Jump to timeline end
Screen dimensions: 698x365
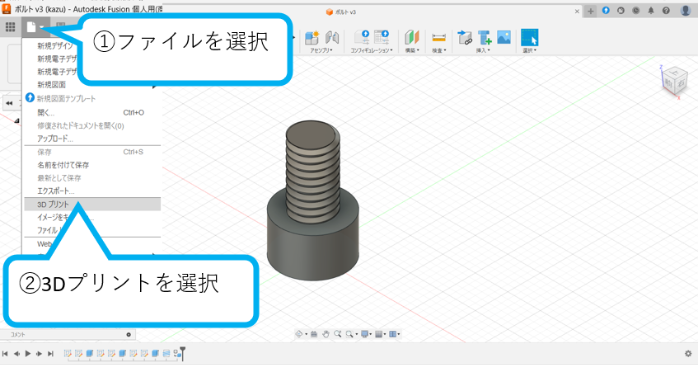51,353
